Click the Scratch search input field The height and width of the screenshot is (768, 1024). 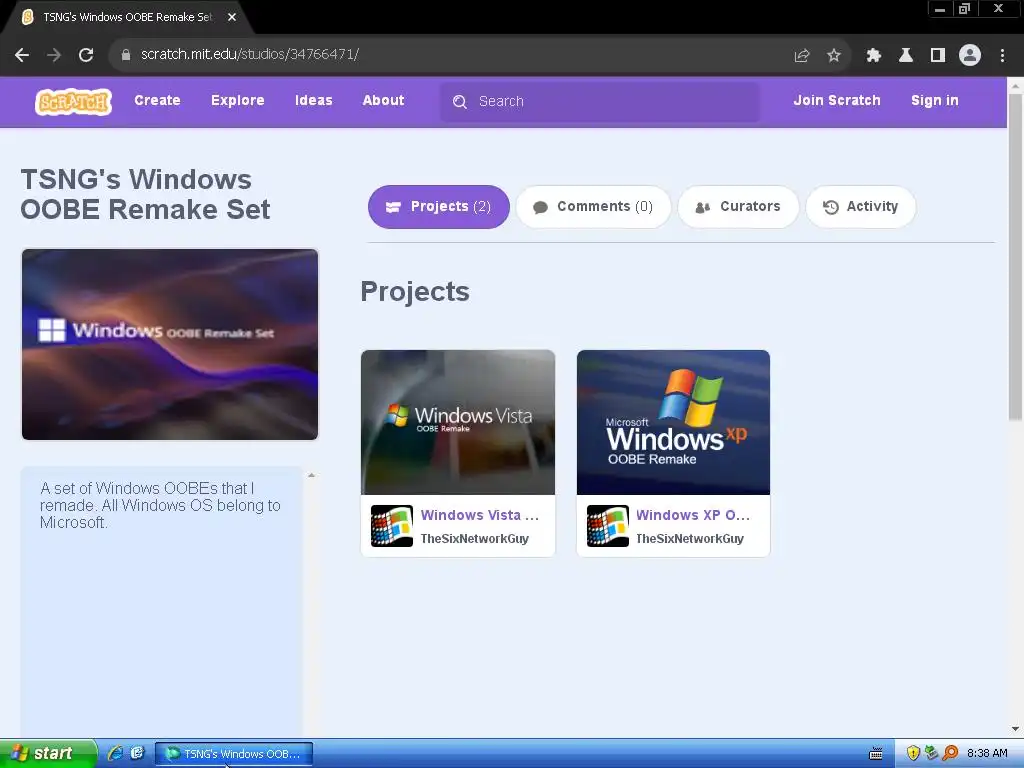pos(600,102)
